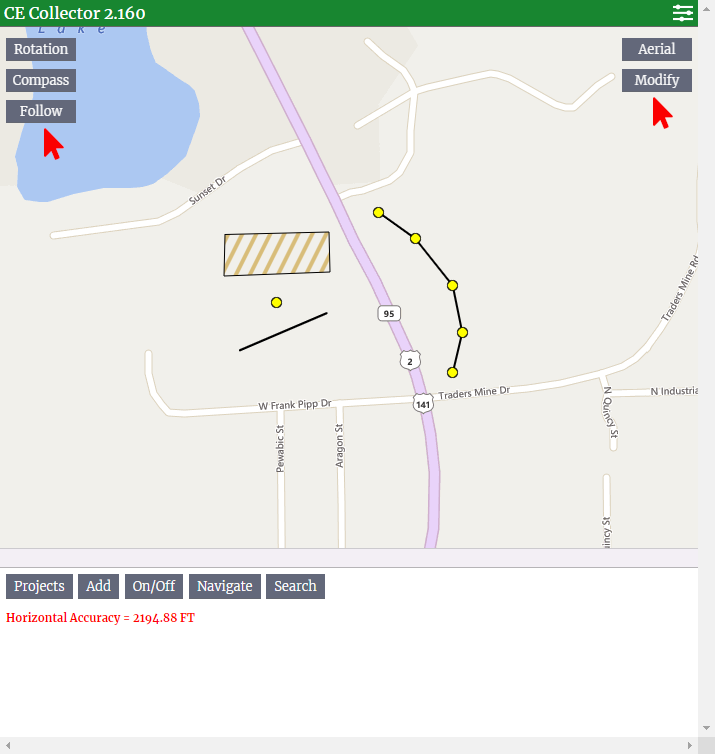Click the route 141 shield icon

pyautogui.click(x=423, y=404)
